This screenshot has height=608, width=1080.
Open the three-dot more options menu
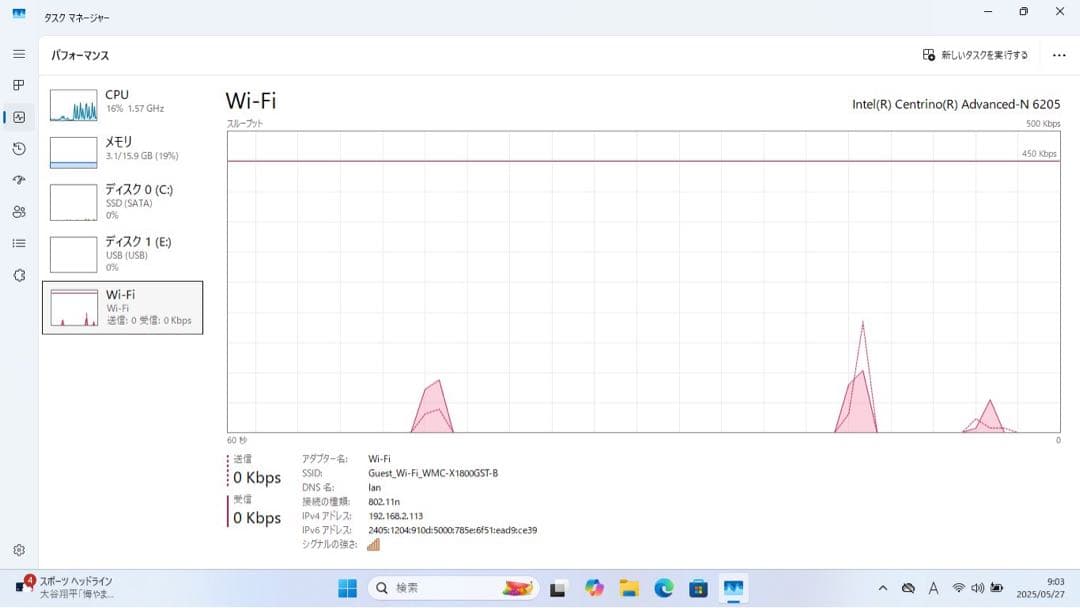click(1058, 54)
